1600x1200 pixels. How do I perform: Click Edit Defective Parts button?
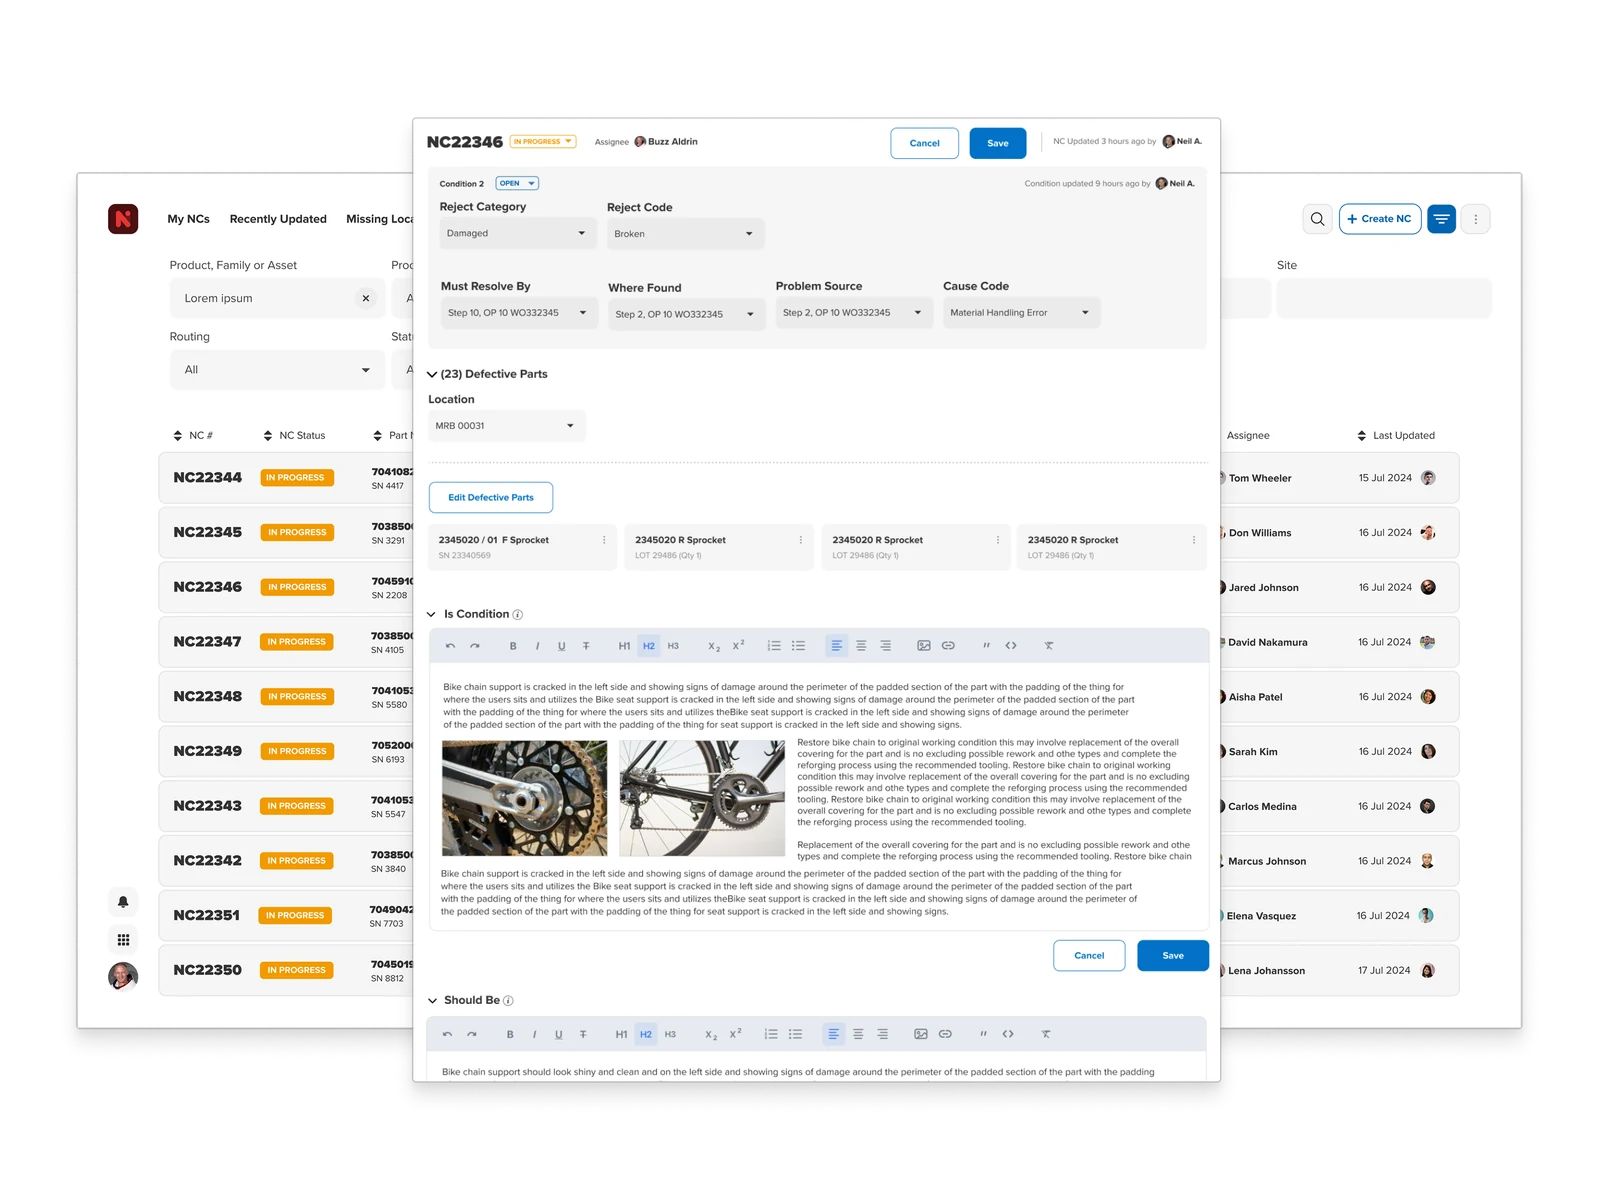click(491, 497)
